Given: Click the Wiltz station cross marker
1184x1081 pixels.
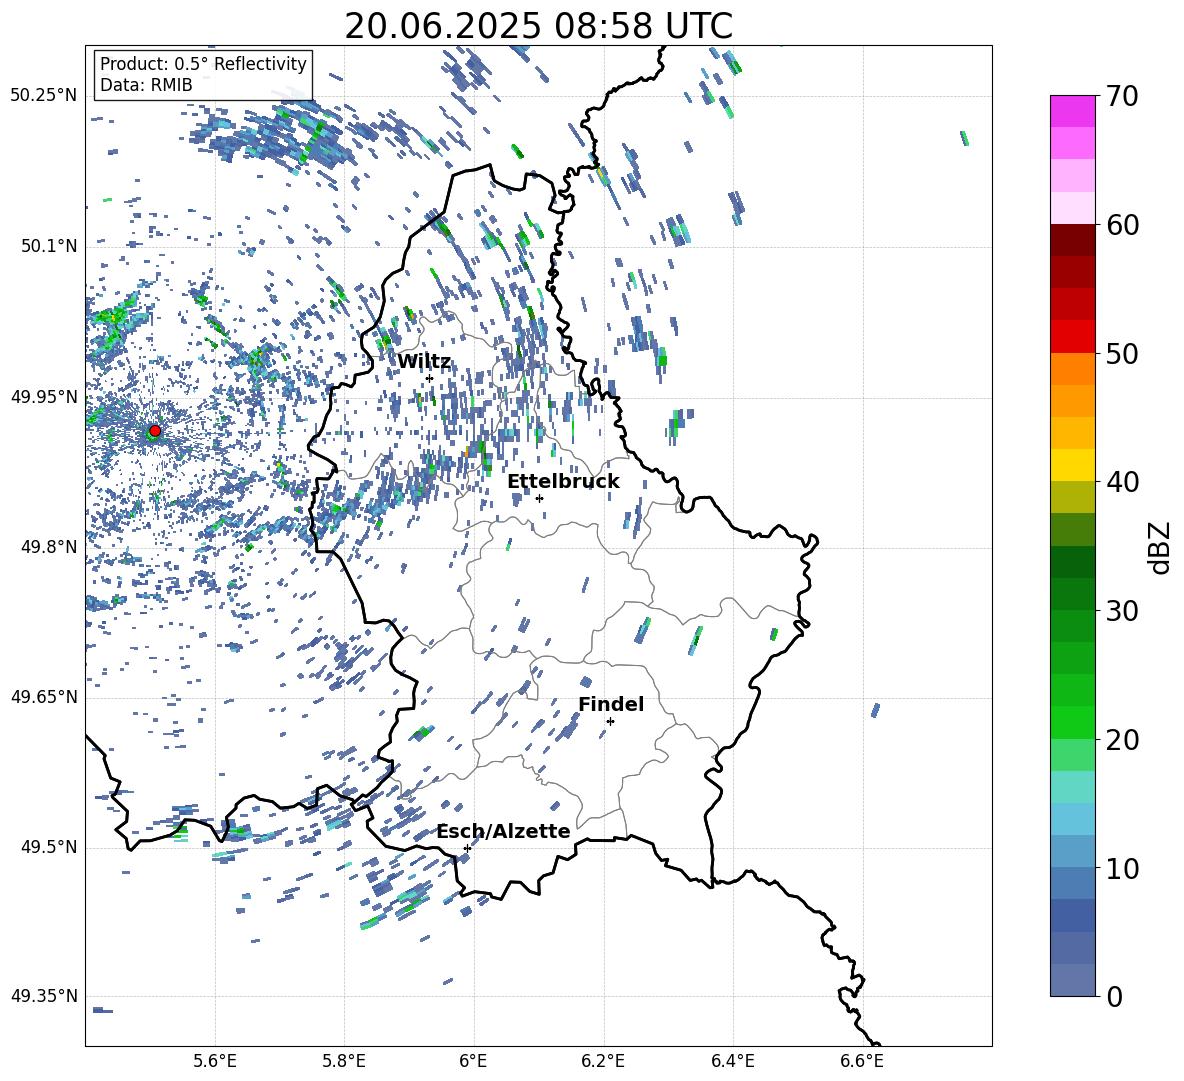Looking at the screenshot, I should [429, 378].
